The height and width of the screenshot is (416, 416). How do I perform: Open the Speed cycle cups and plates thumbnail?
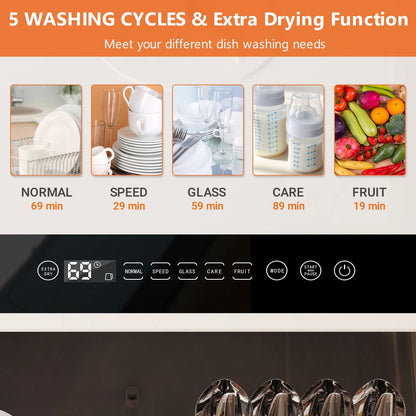tap(127, 130)
